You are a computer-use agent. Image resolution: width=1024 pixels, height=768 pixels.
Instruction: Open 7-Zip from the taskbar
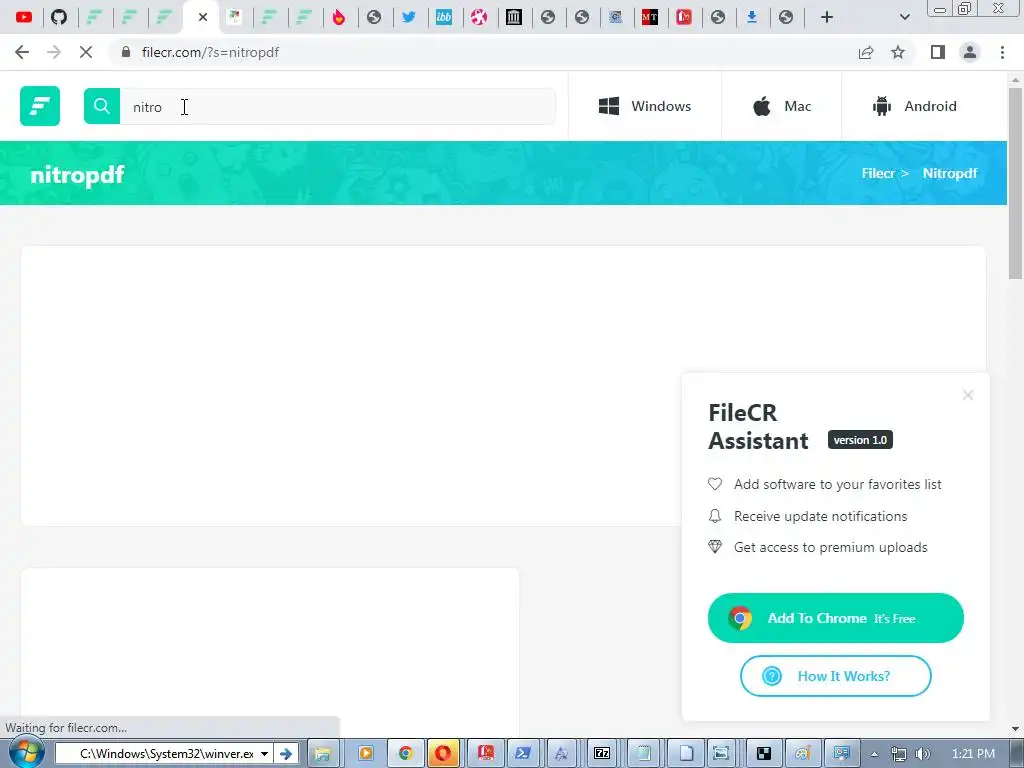tap(602, 754)
